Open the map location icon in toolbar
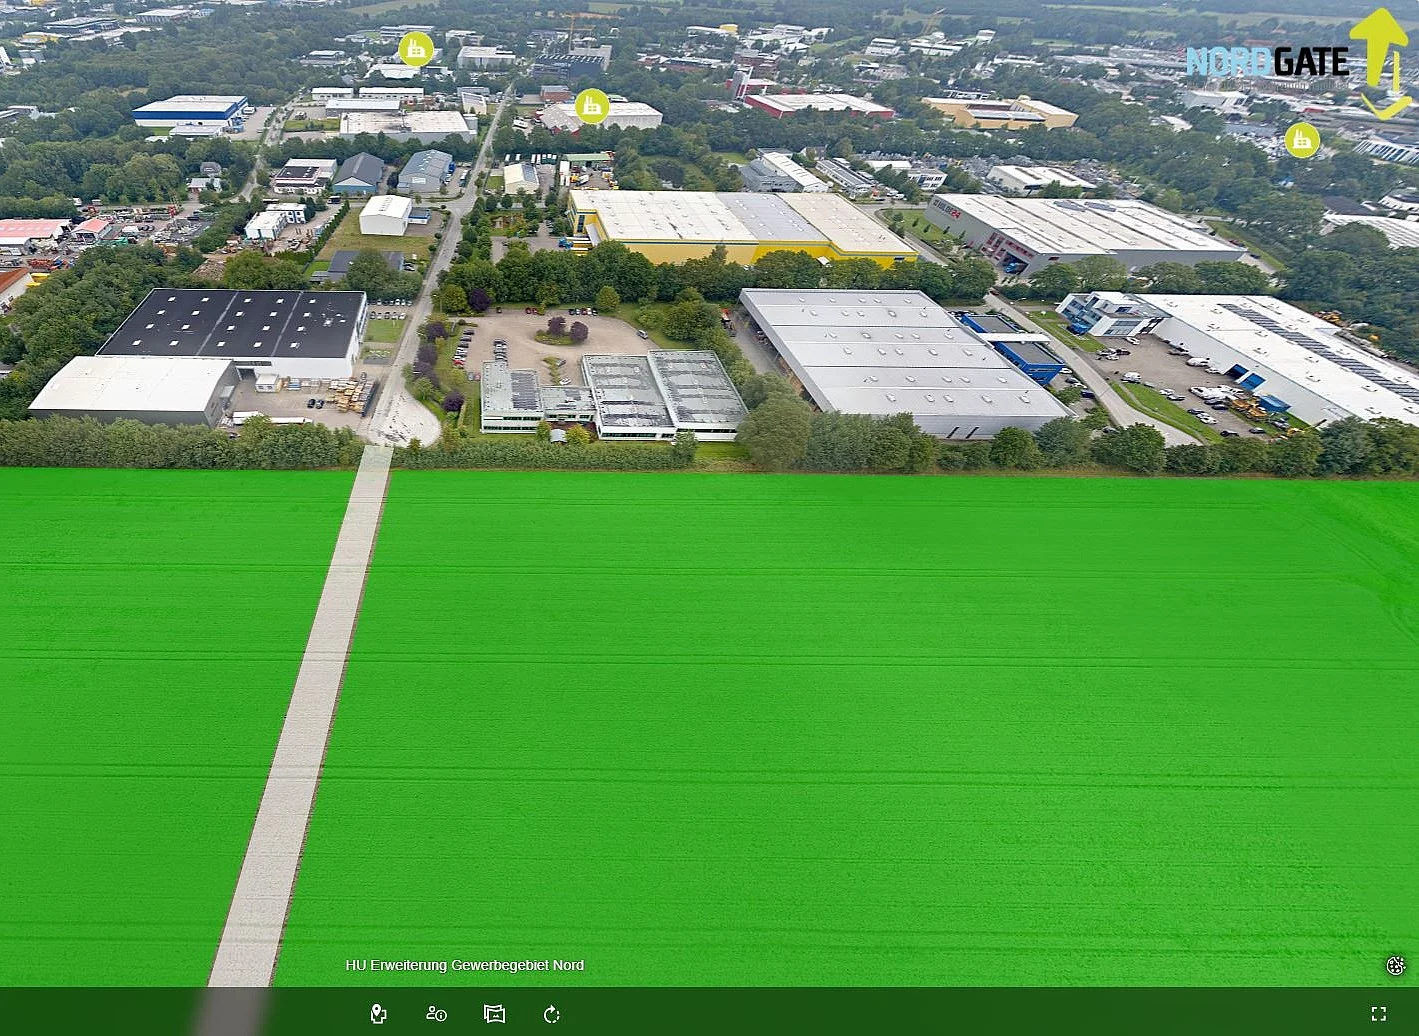The image size is (1419, 1036). (x=378, y=1014)
